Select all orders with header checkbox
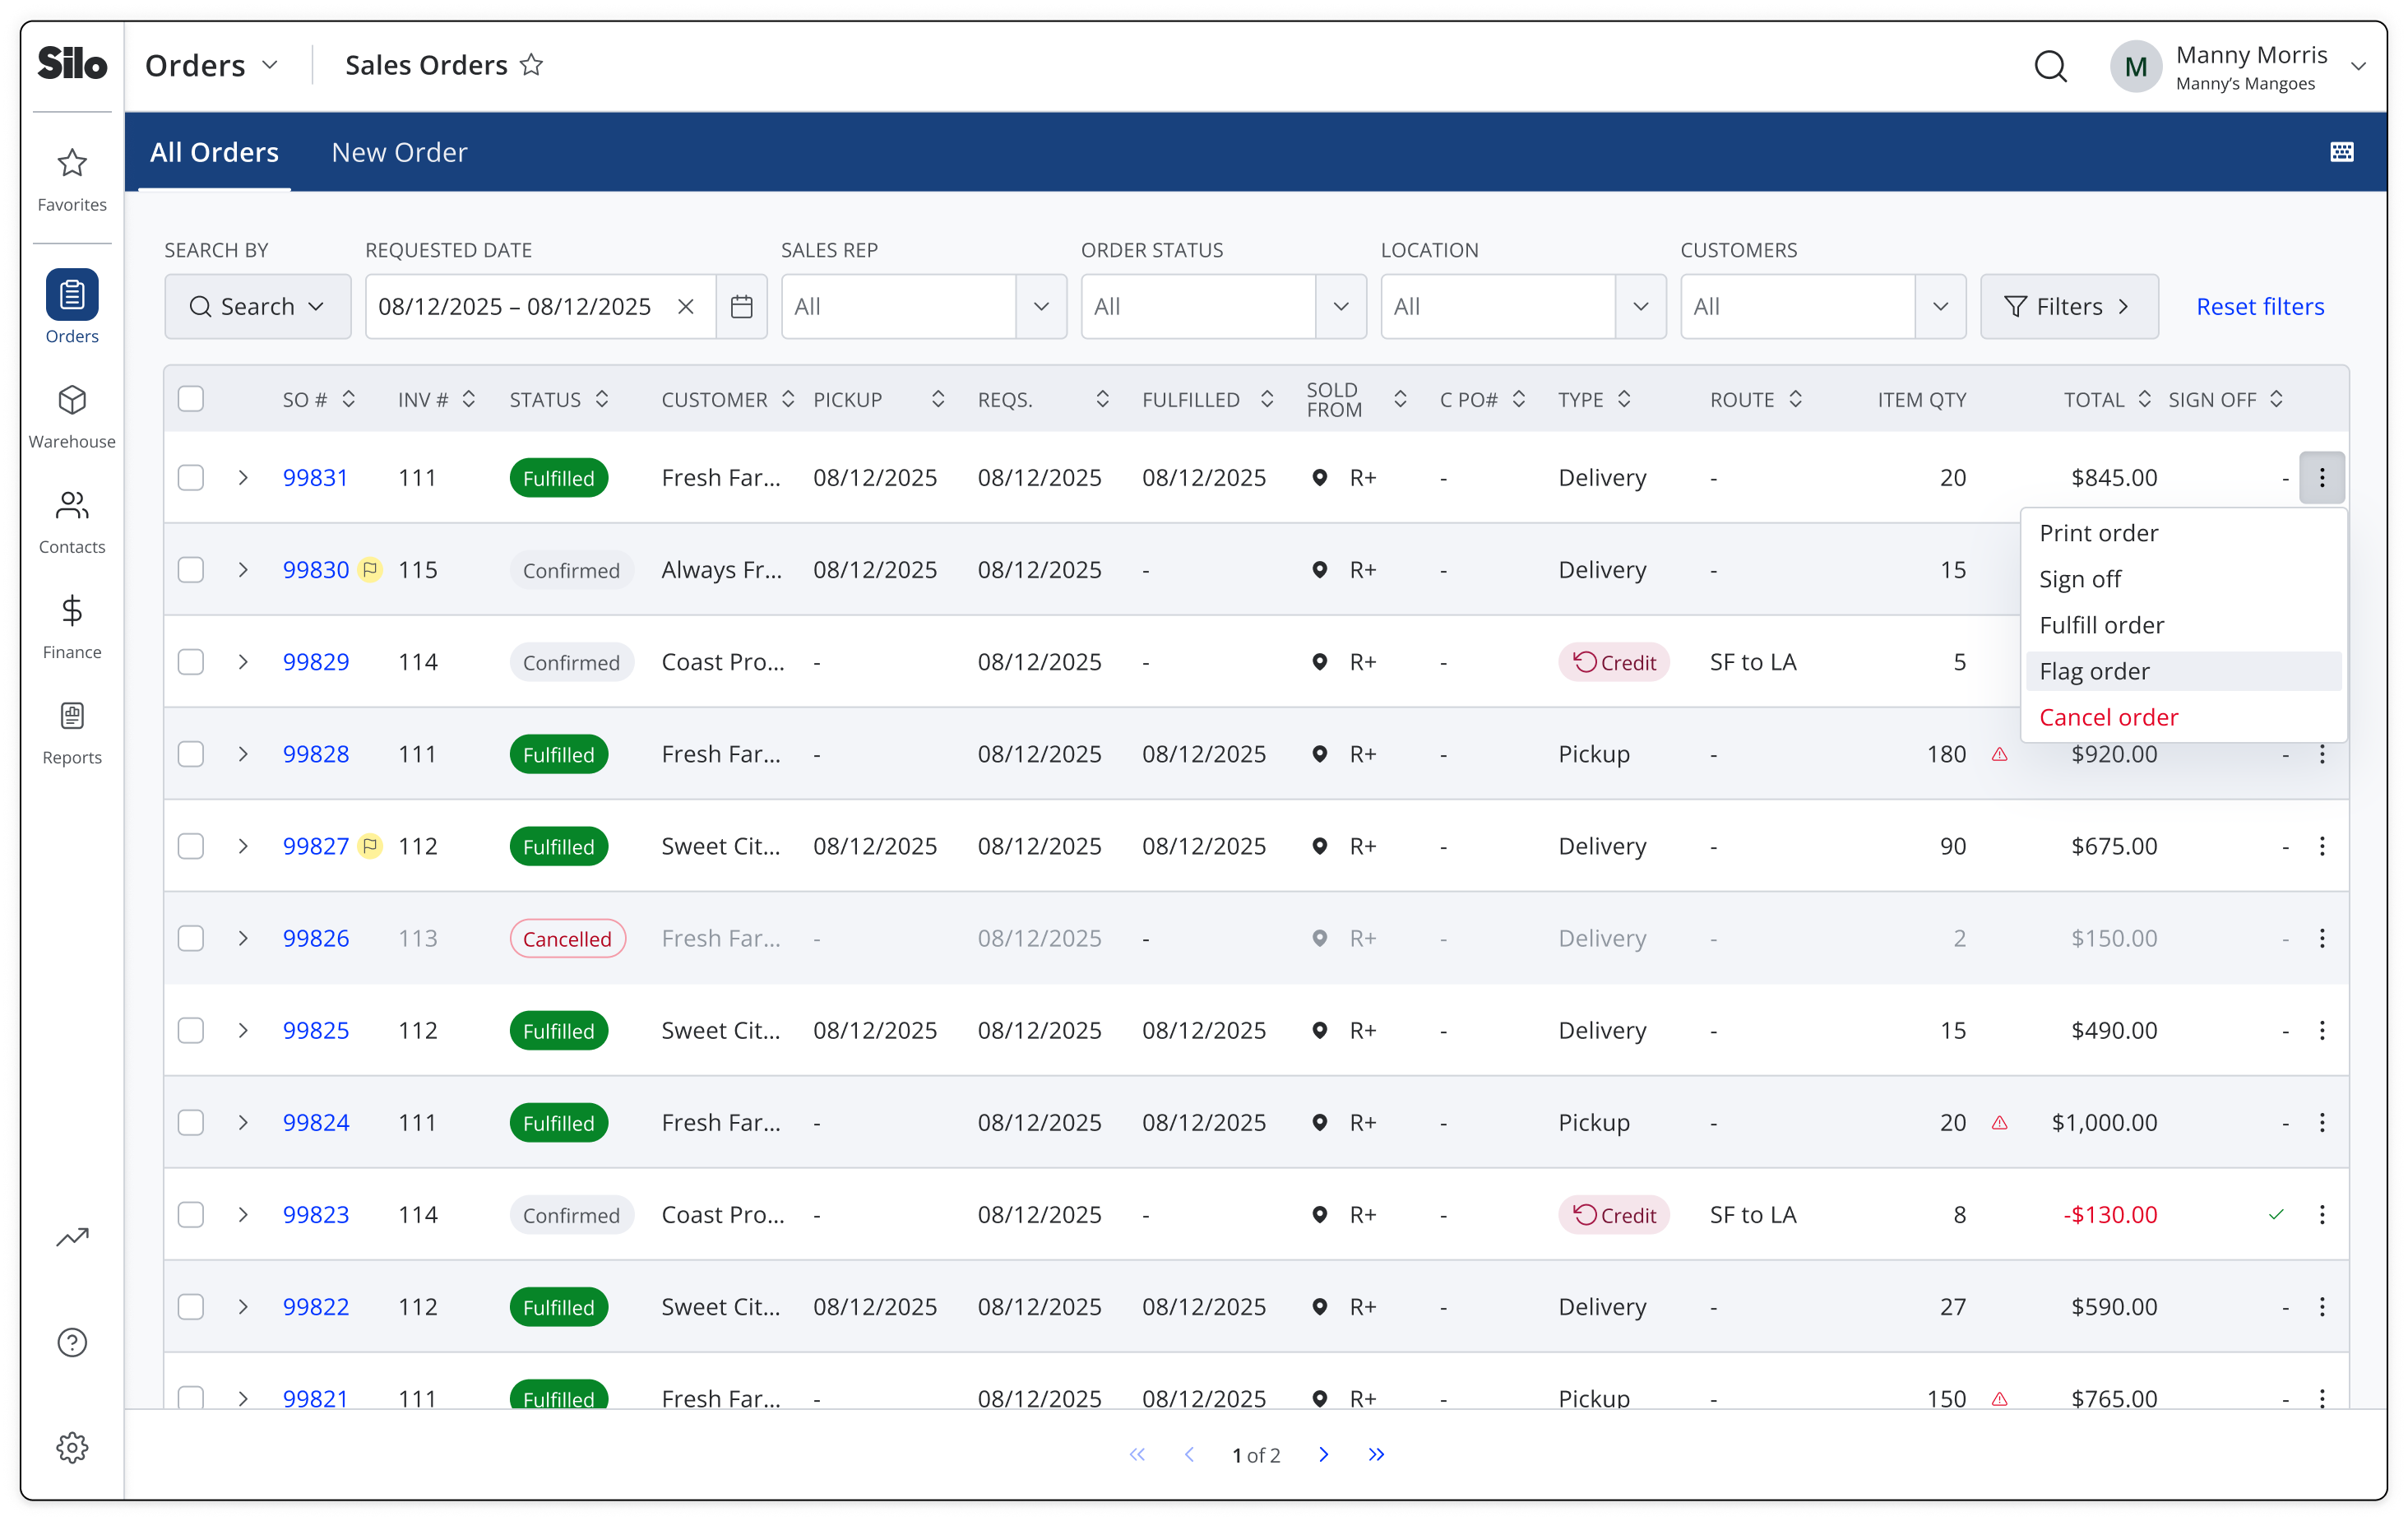 point(191,399)
